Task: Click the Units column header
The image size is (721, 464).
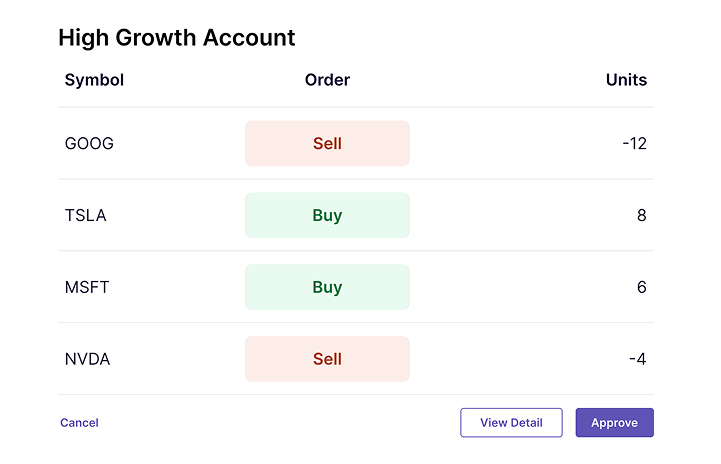Action: tap(626, 80)
